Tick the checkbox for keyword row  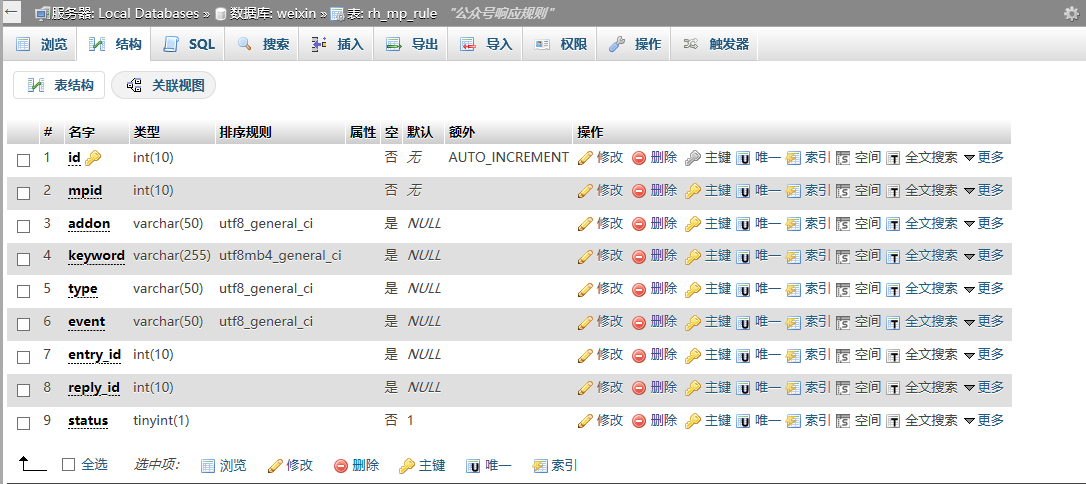pos(24,259)
